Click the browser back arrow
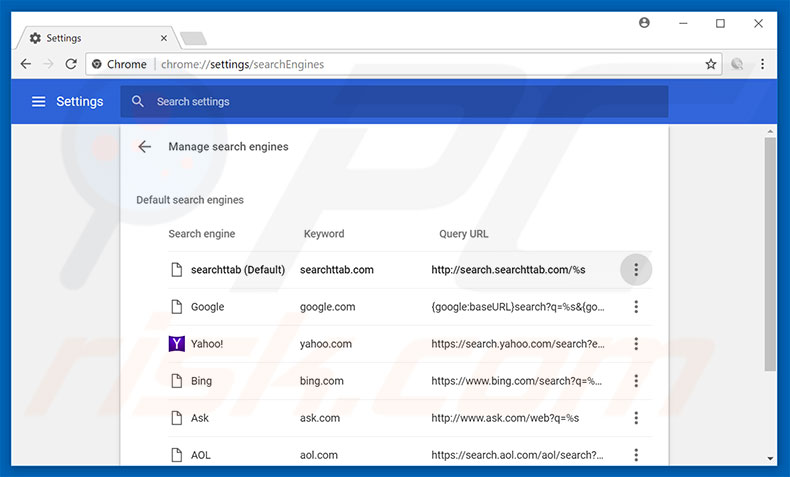Viewport: 790px width, 477px height. click(x=26, y=64)
